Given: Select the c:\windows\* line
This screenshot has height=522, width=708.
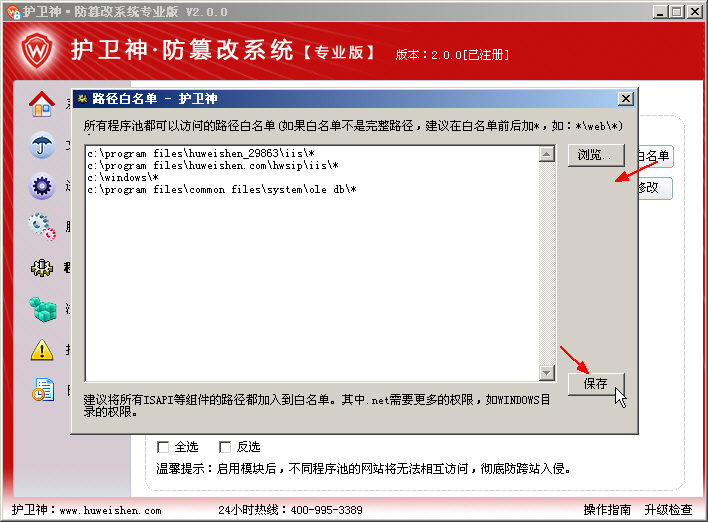Looking at the screenshot, I should 123,178.
